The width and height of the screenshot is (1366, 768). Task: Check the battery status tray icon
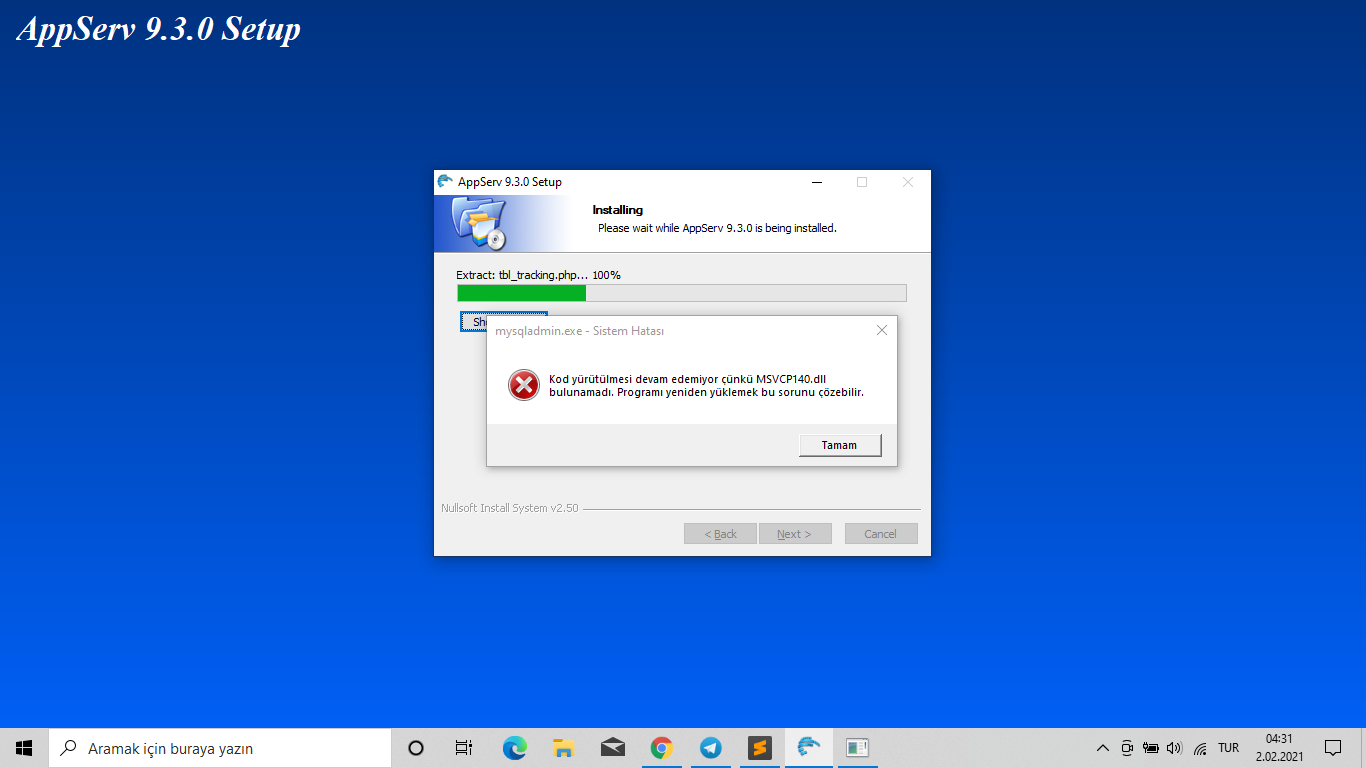(1151, 748)
